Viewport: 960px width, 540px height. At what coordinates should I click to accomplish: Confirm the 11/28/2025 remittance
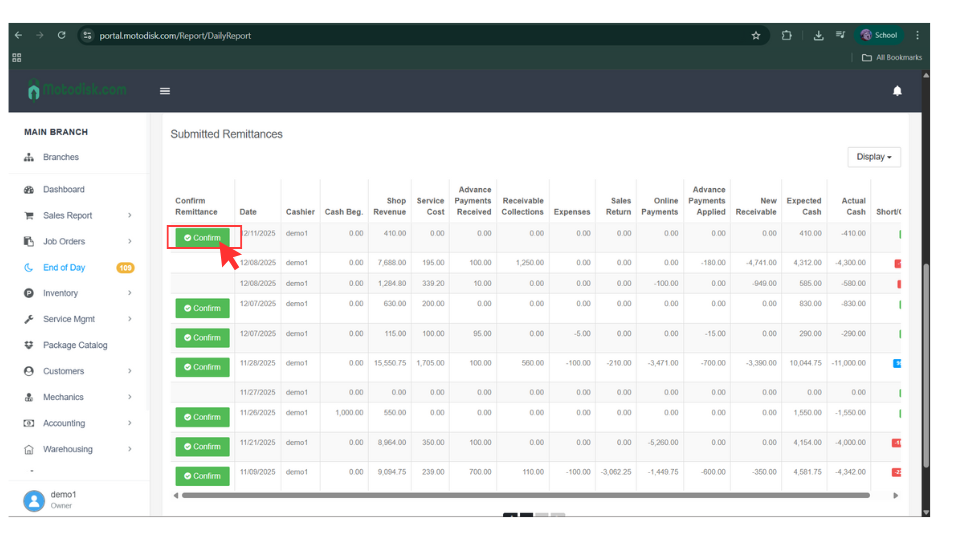(202, 367)
